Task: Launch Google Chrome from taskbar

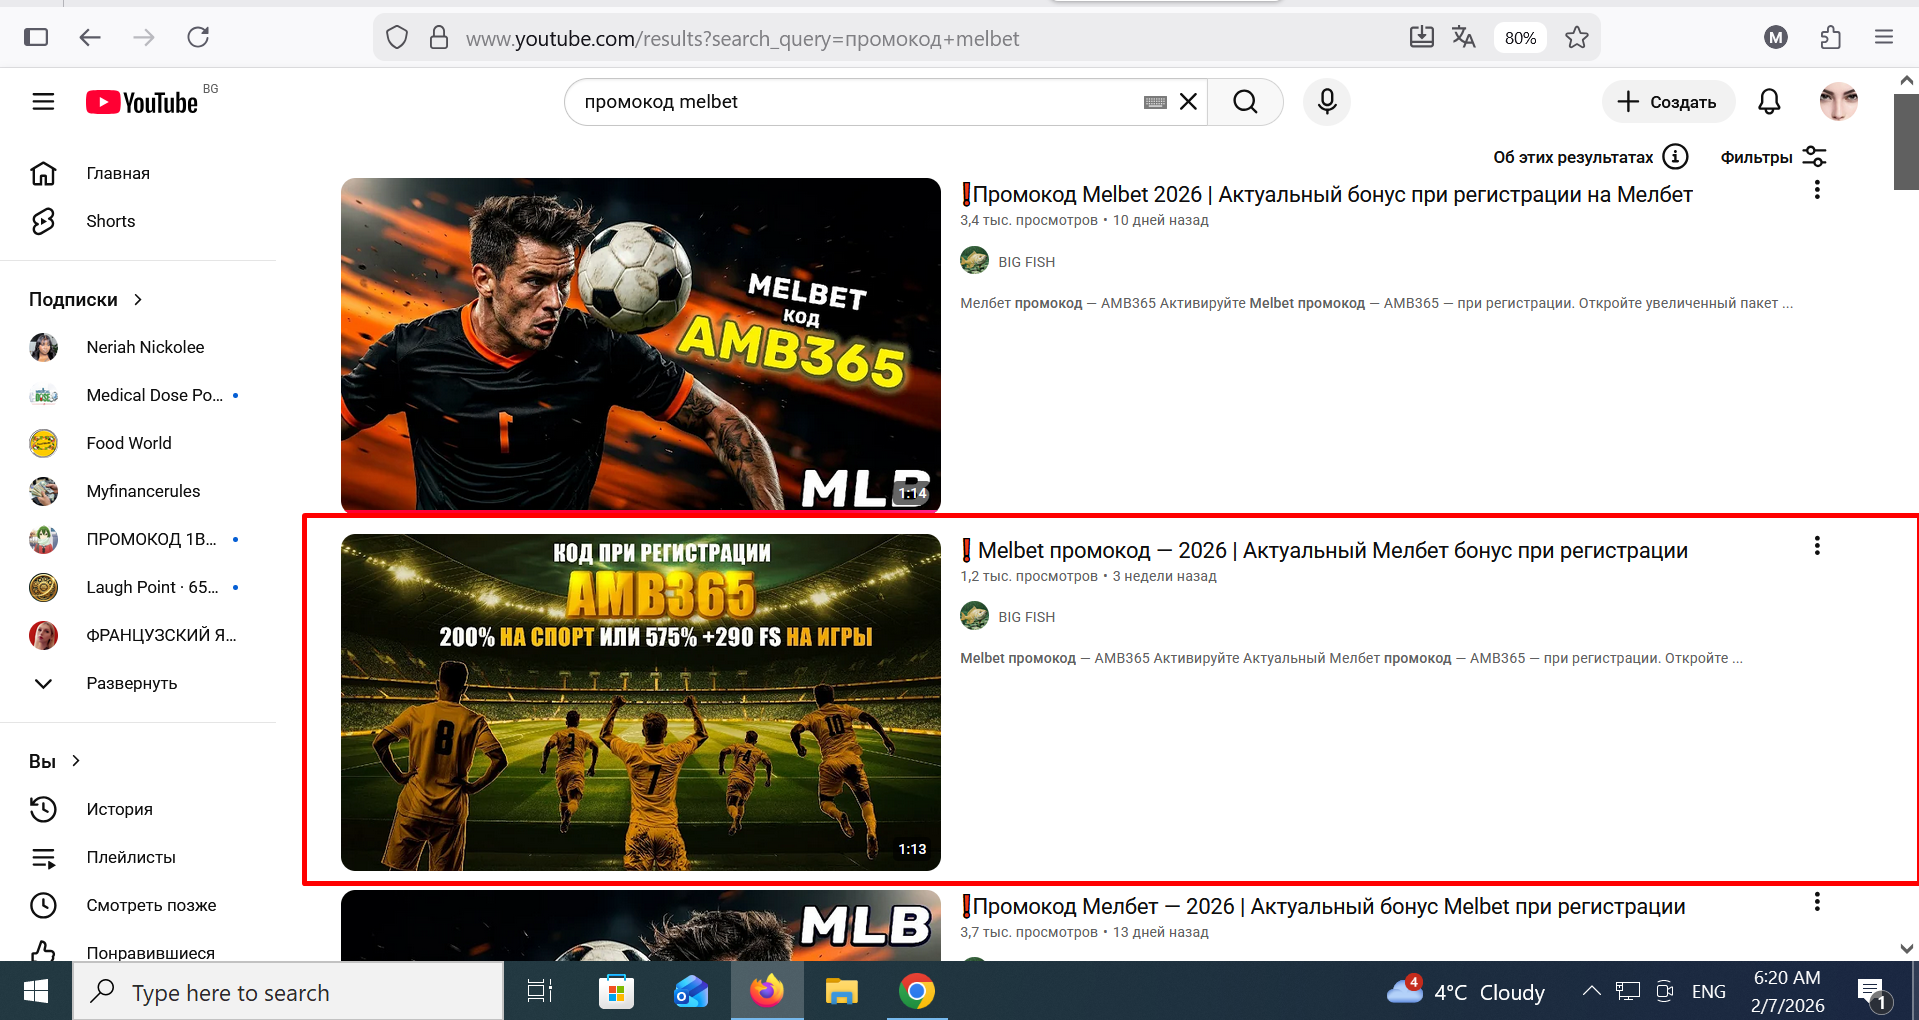Action: (x=917, y=991)
